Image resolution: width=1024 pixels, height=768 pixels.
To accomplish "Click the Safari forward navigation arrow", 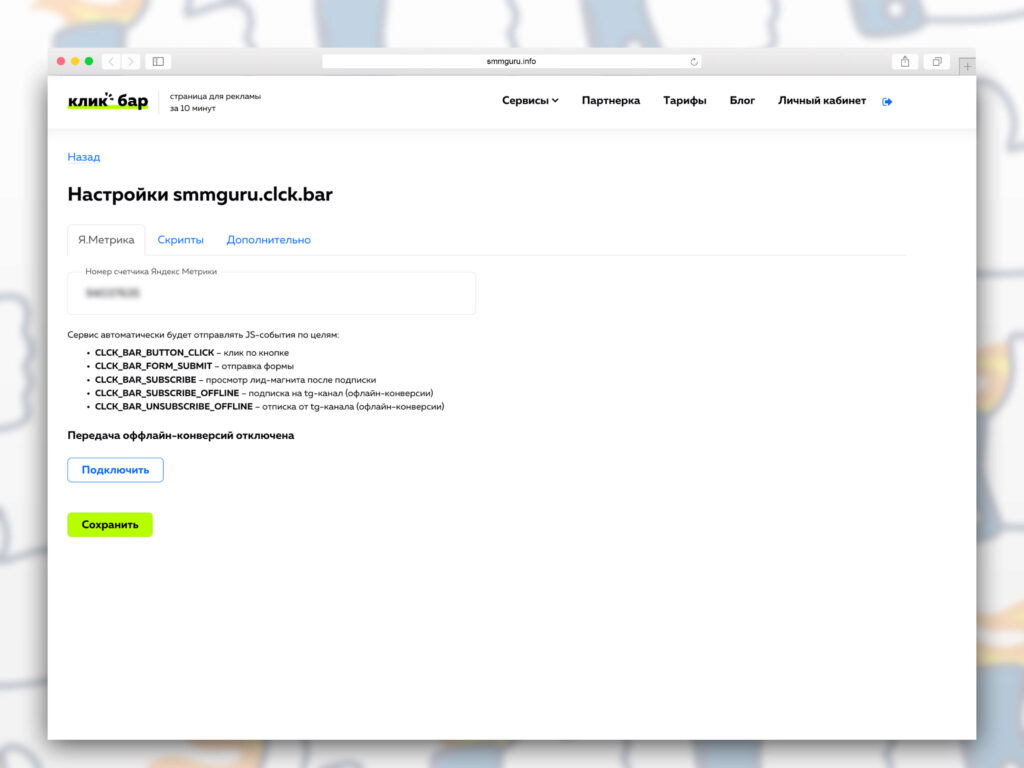I will pos(130,61).
